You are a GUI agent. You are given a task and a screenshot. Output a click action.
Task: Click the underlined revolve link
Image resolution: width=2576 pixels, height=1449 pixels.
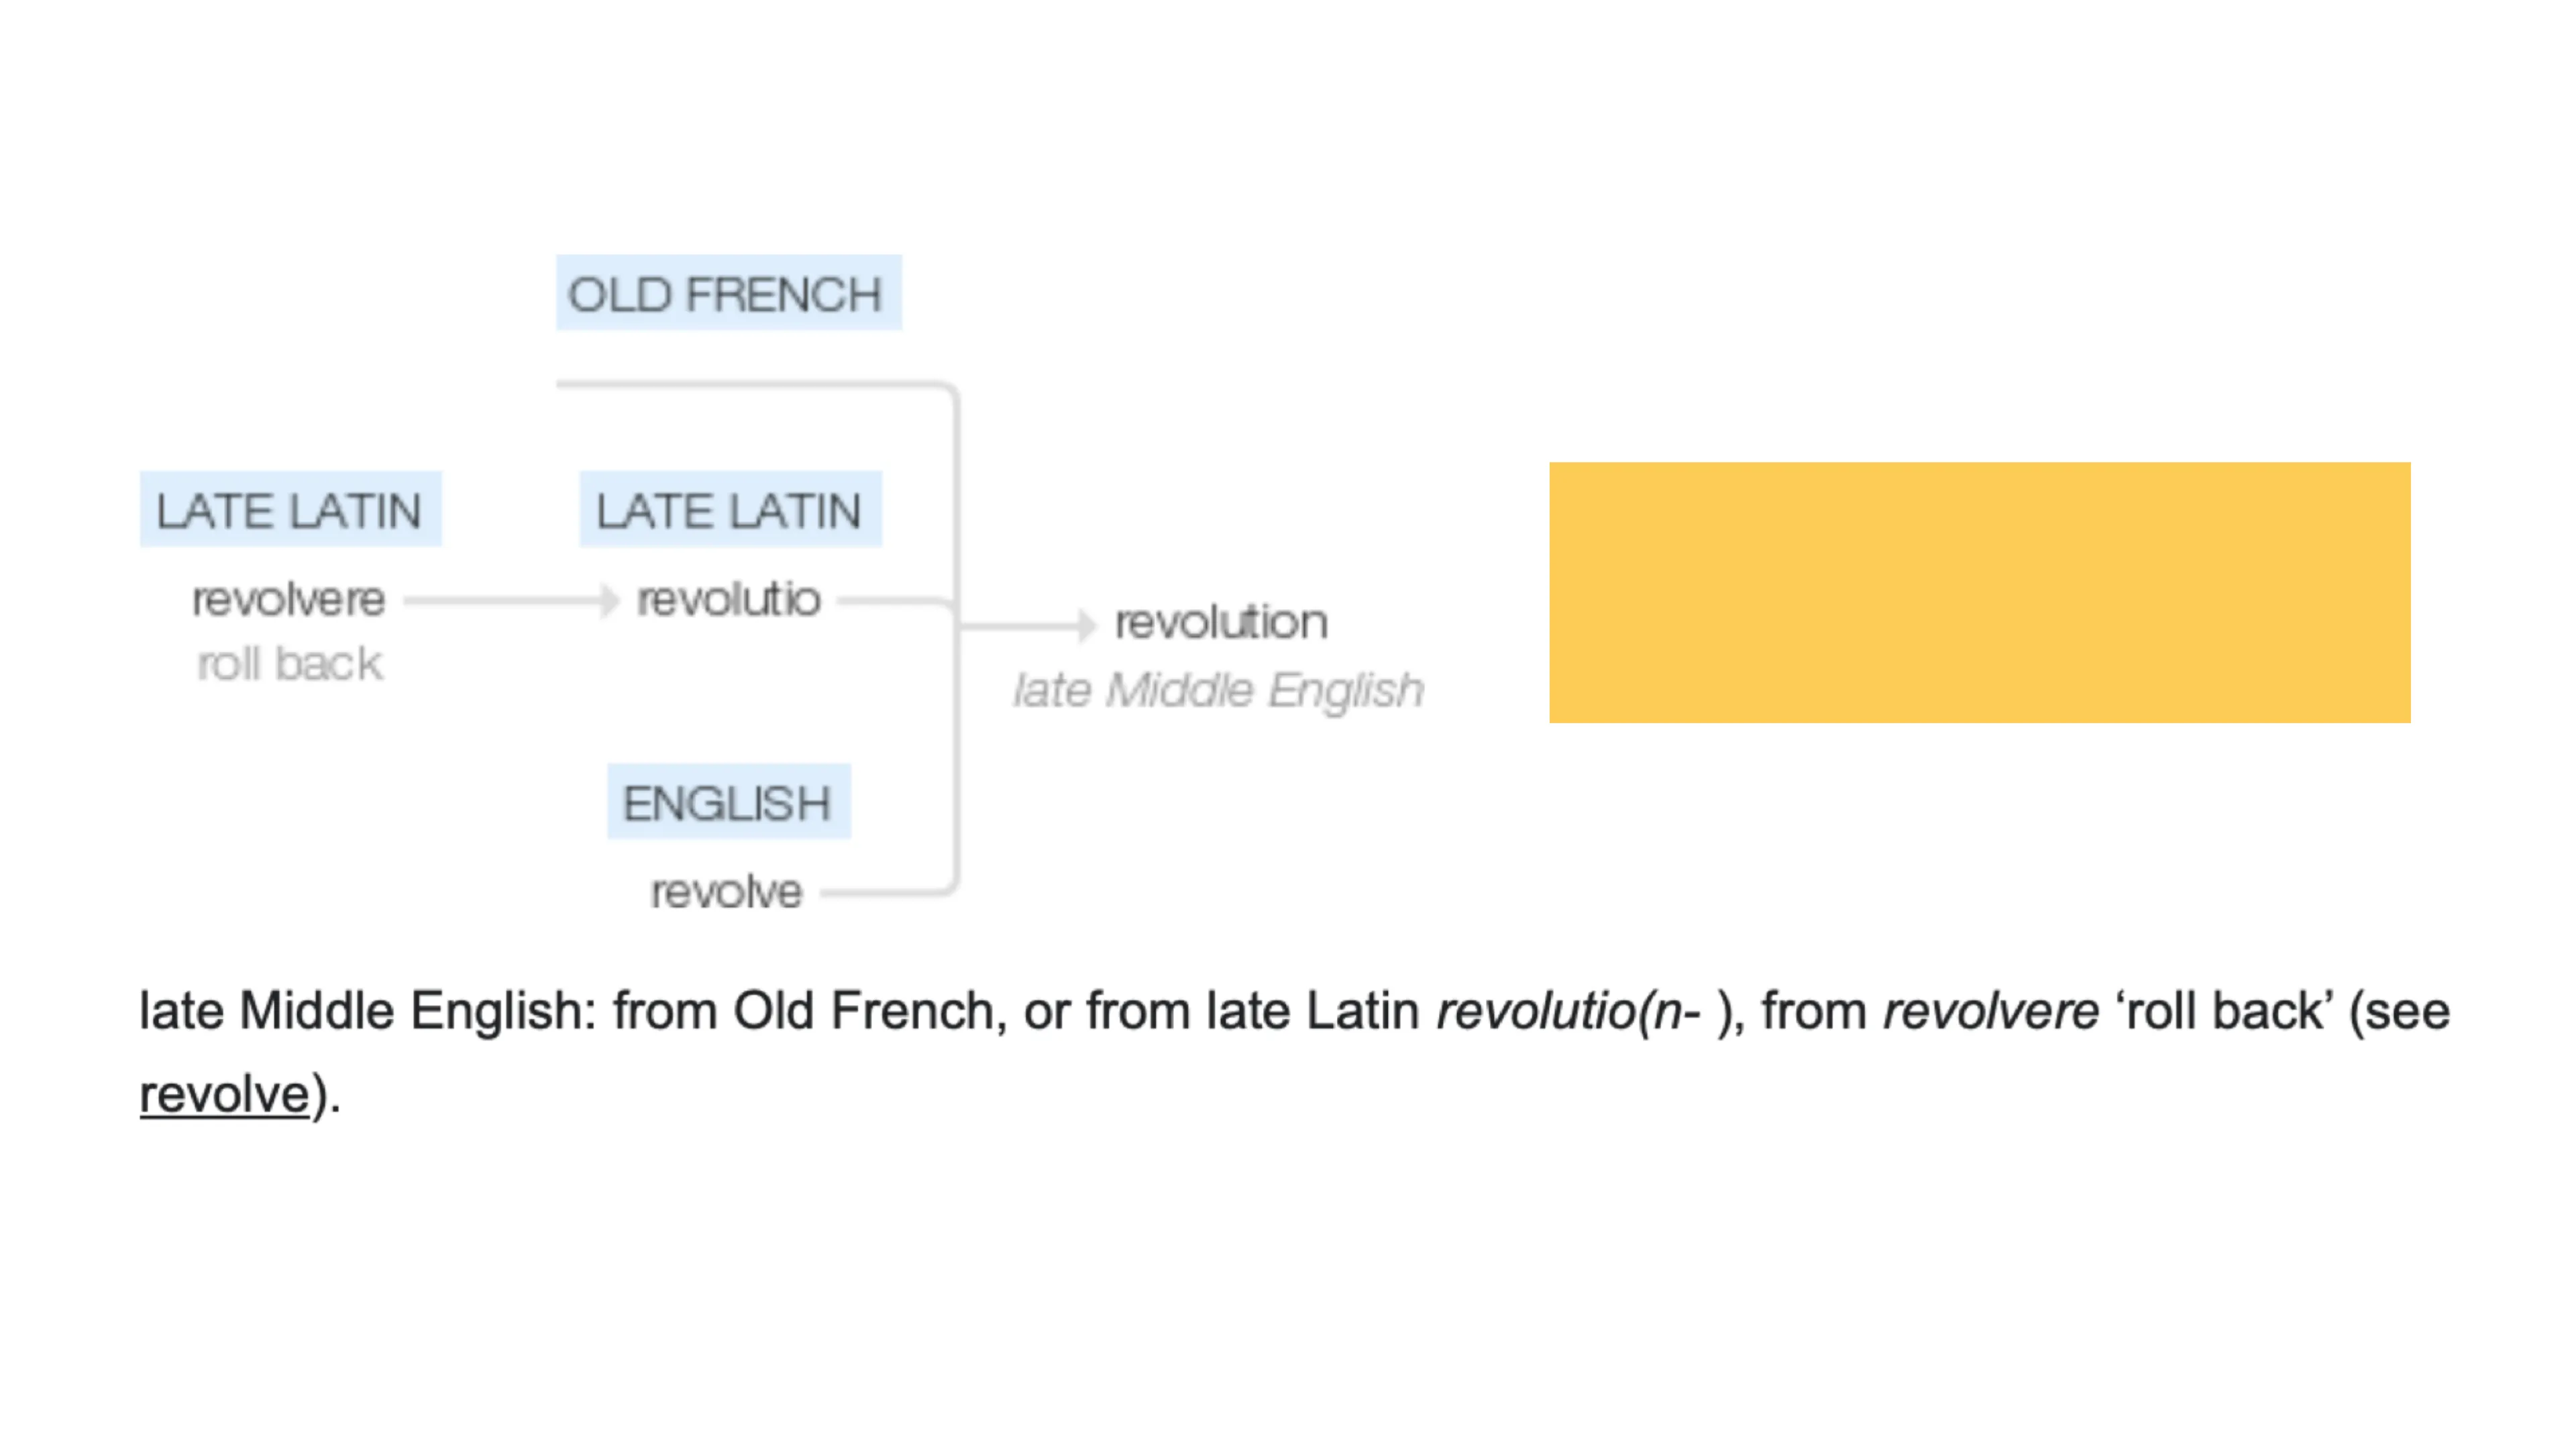pyautogui.click(x=224, y=1094)
